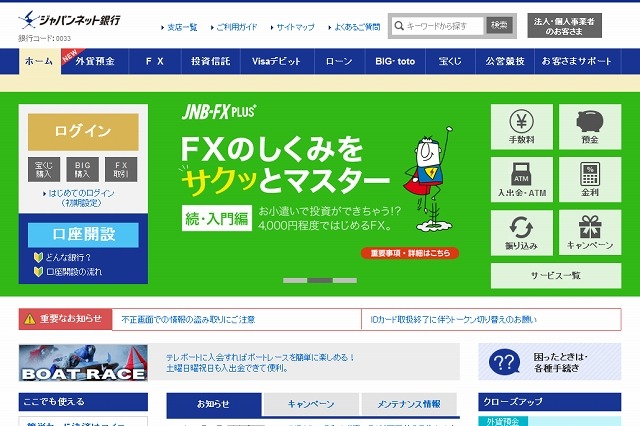Image resolution: width=640 pixels, height=426 pixels.
Task: Select the middle carousel slide indicator
Action: tap(320, 280)
